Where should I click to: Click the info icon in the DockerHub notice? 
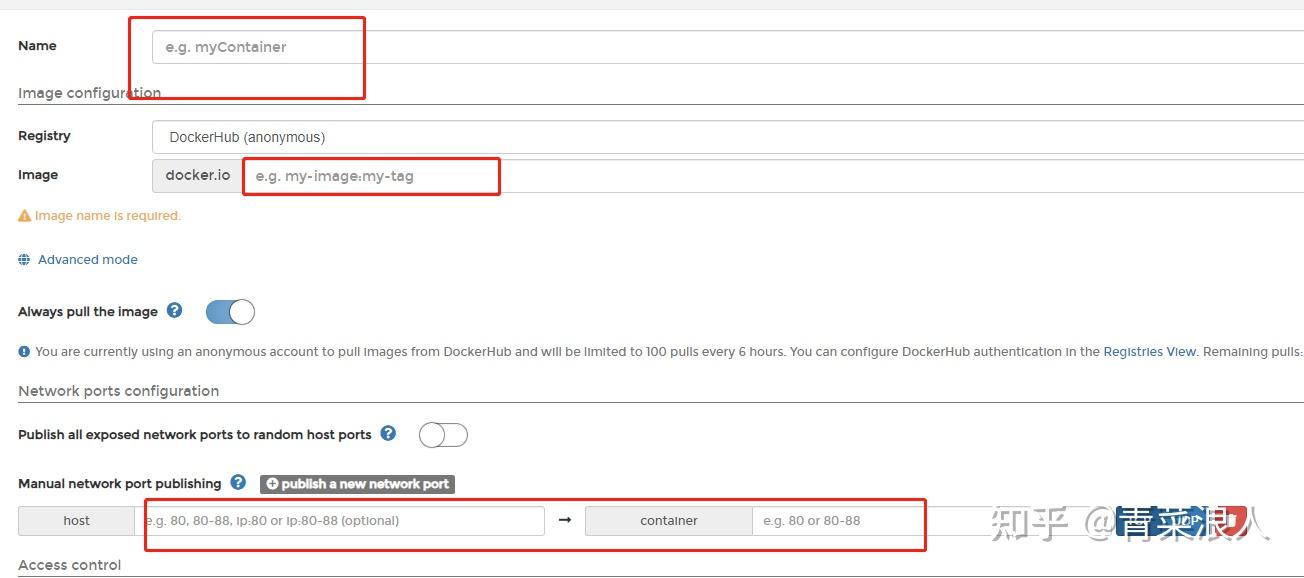pyautogui.click(x=22, y=351)
